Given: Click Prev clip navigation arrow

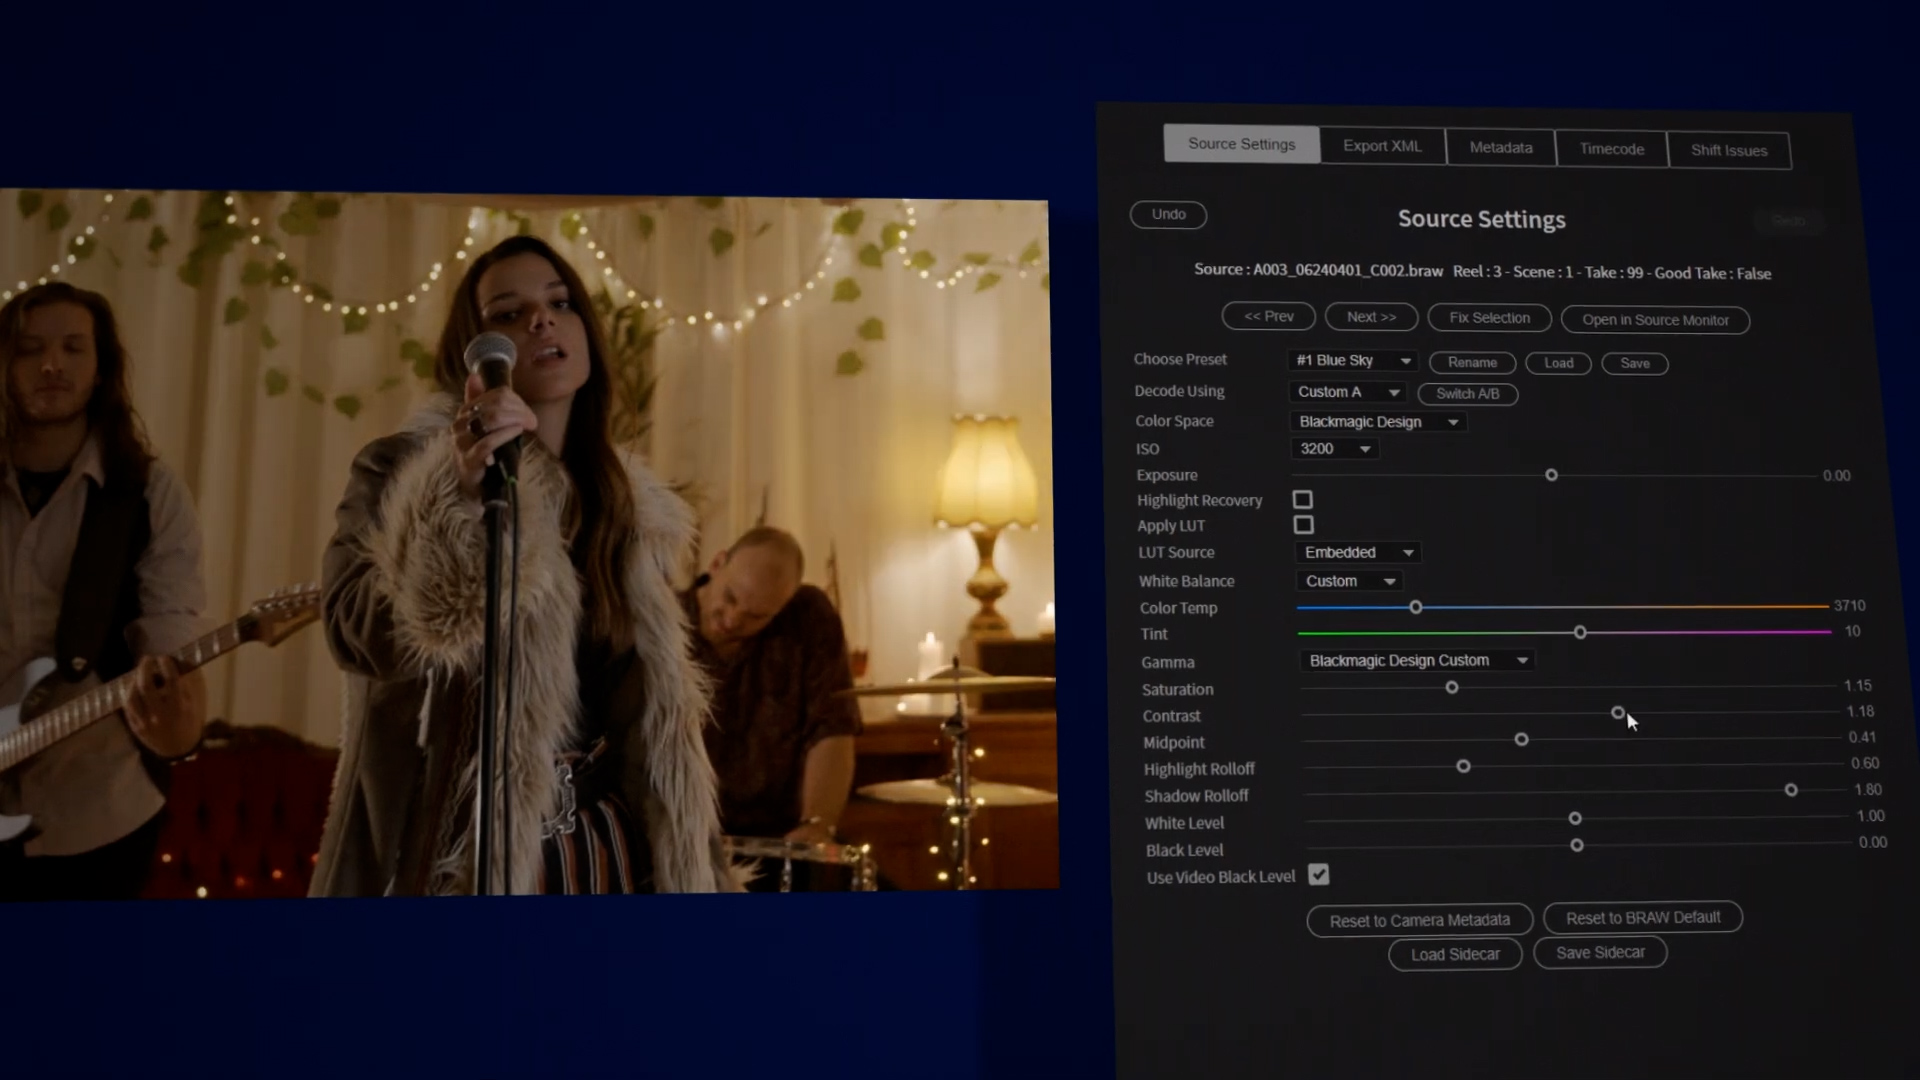Looking at the screenshot, I should (x=1267, y=315).
